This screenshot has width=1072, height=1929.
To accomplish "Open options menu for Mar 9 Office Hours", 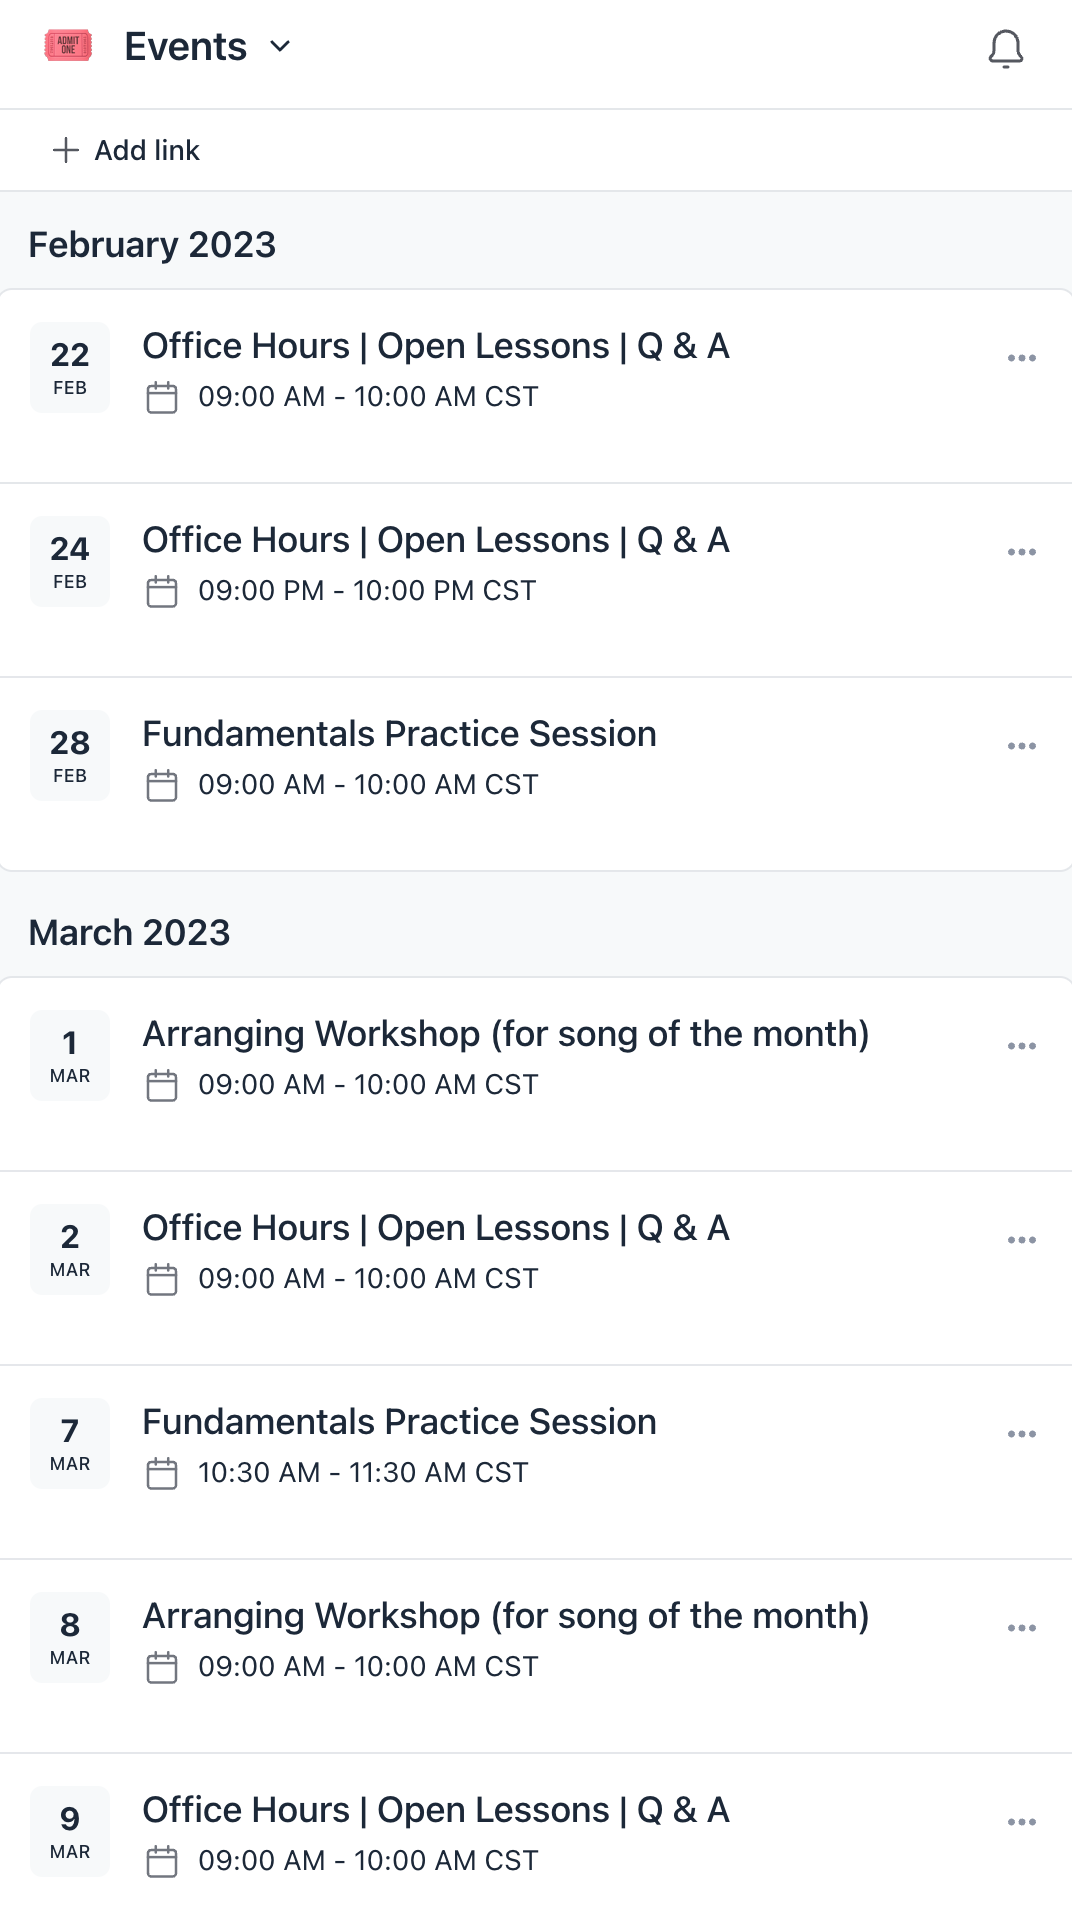I will click(x=1021, y=1822).
